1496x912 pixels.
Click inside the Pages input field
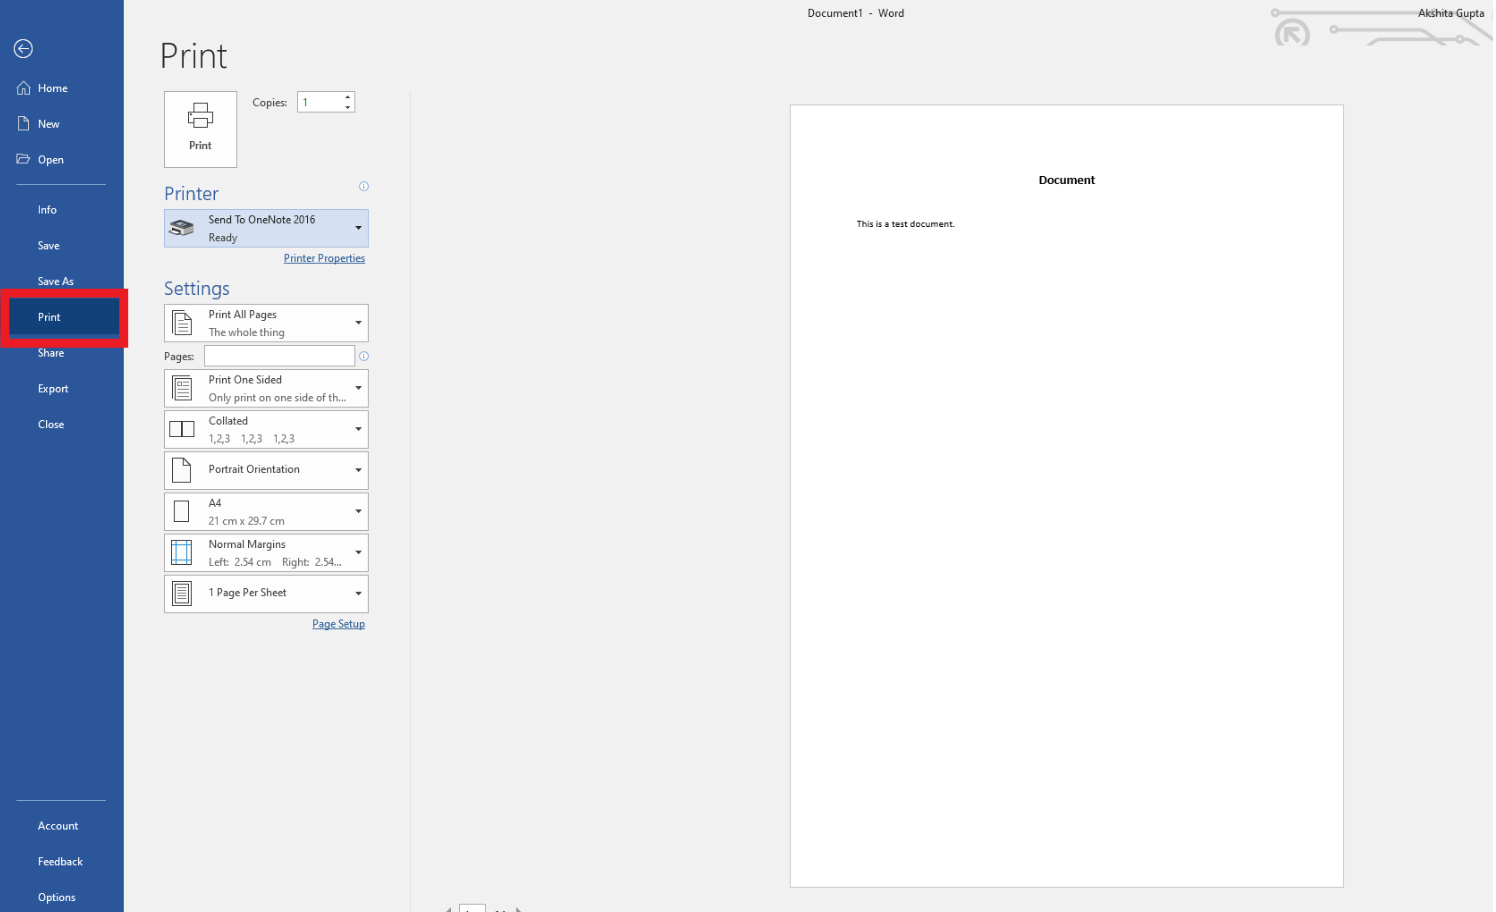coord(278,355)
